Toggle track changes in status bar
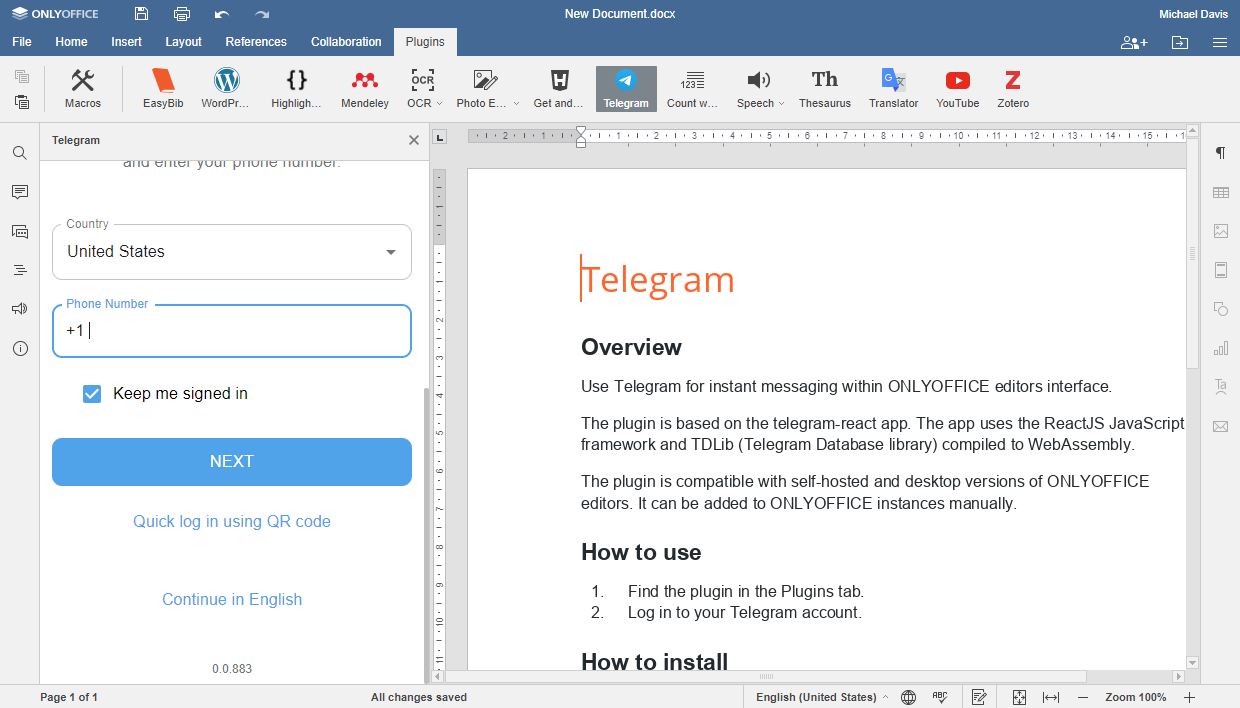1240x708 pixels. 980,697
